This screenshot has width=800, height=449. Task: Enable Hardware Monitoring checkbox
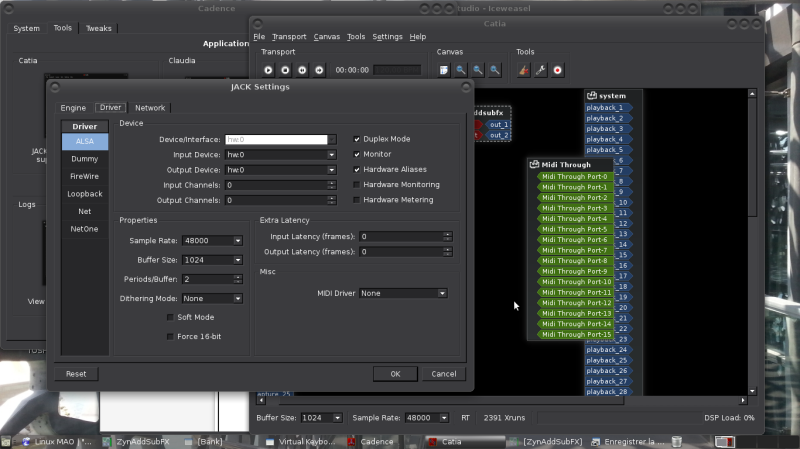click(358, 185)
